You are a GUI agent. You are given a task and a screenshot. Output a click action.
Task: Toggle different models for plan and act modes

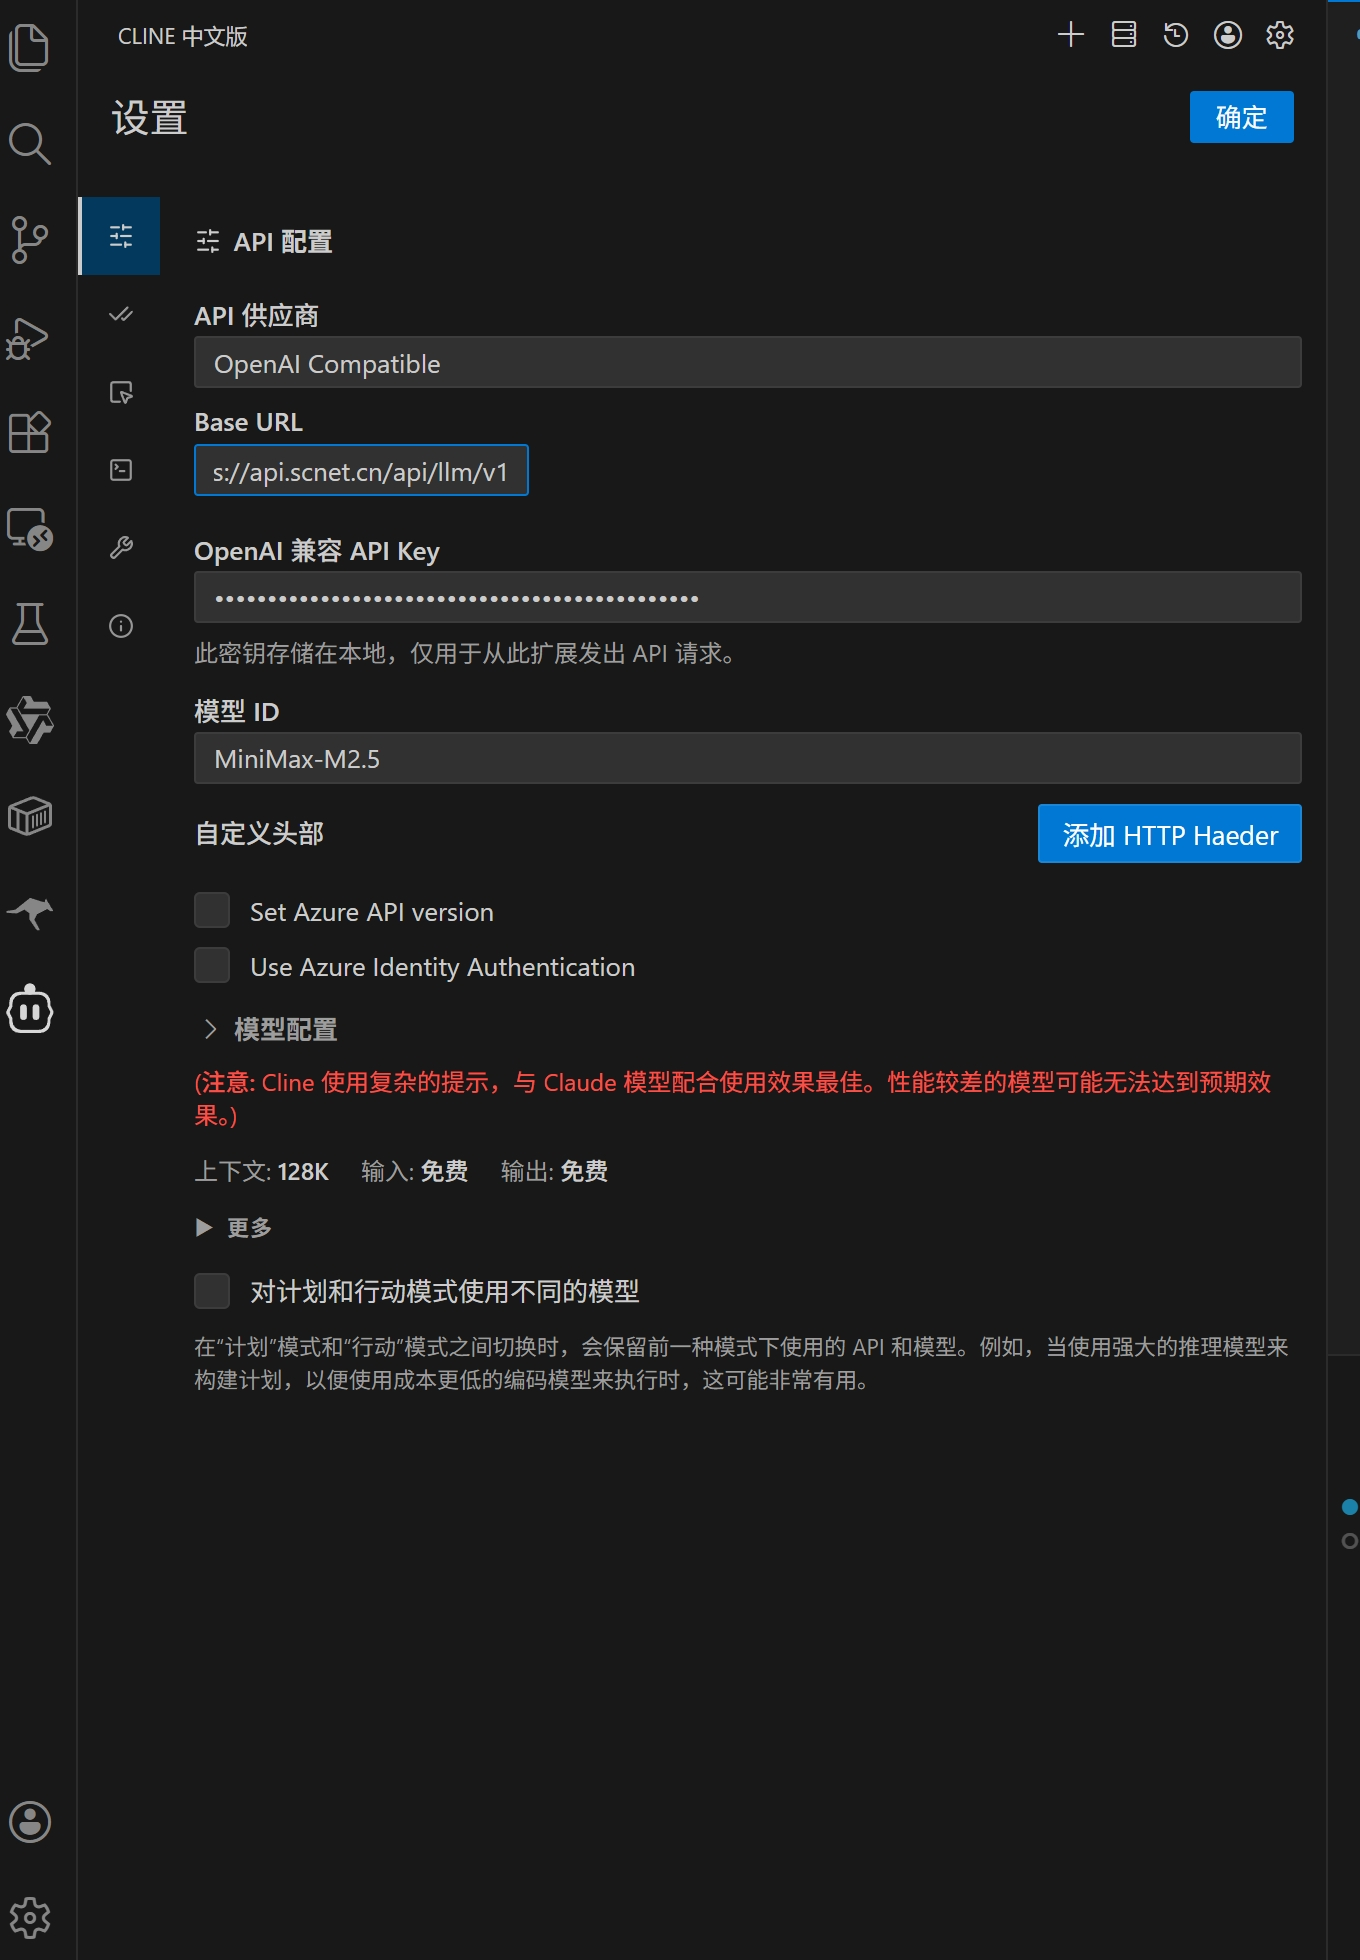pyautogui.click(x=212, y=1291)
